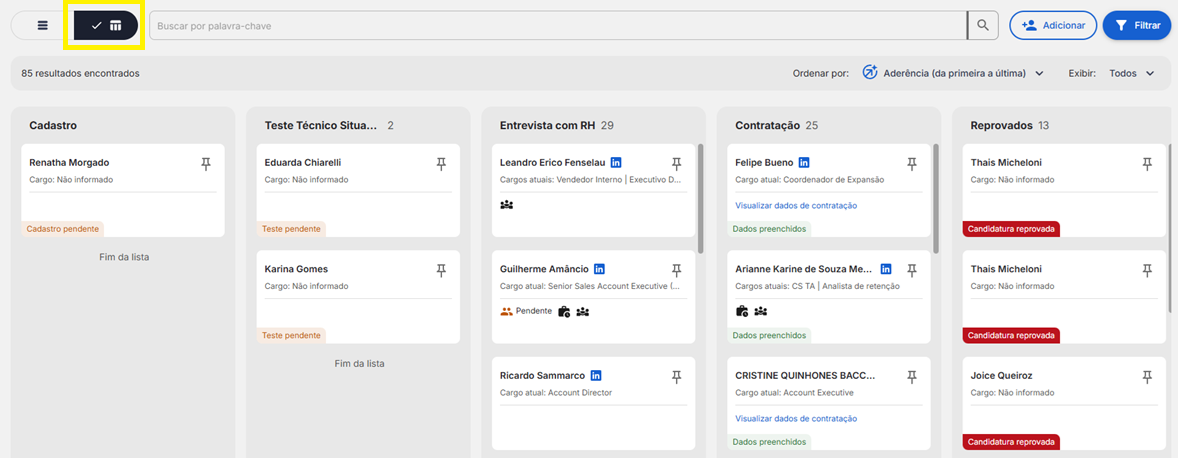Open Guilherme Amâncio's LinkedIn icon
Viewport: 1179px width, 458px height.
[x=599, y=268]
